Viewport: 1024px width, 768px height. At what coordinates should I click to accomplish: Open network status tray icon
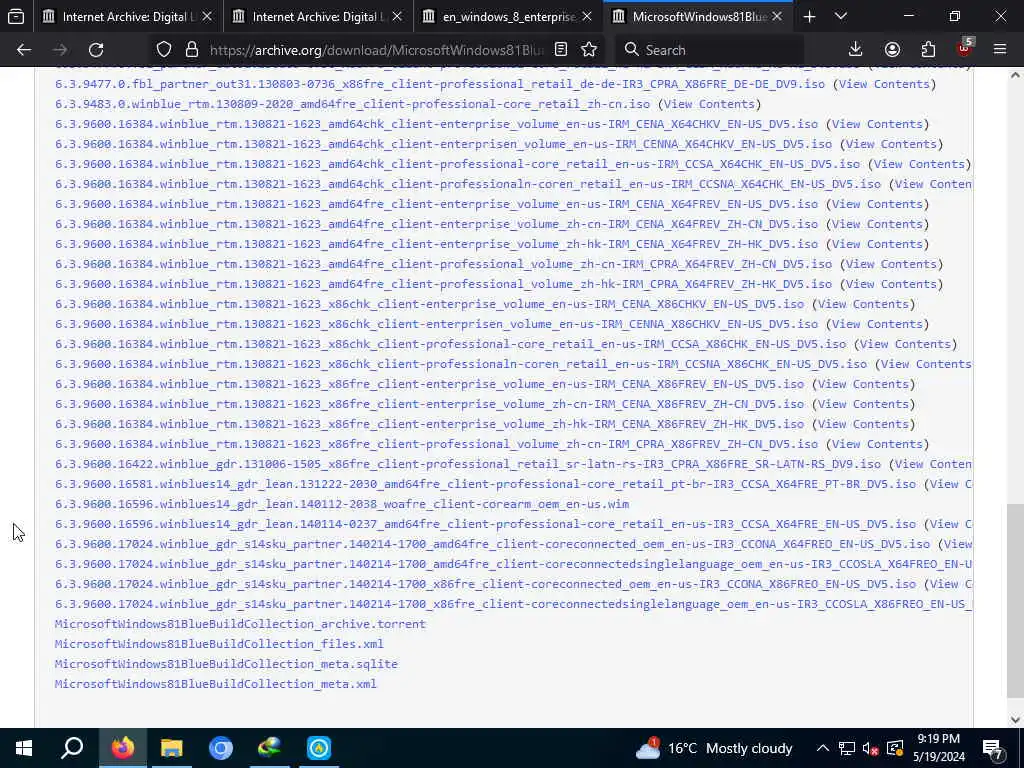click(x=847, y=748)
